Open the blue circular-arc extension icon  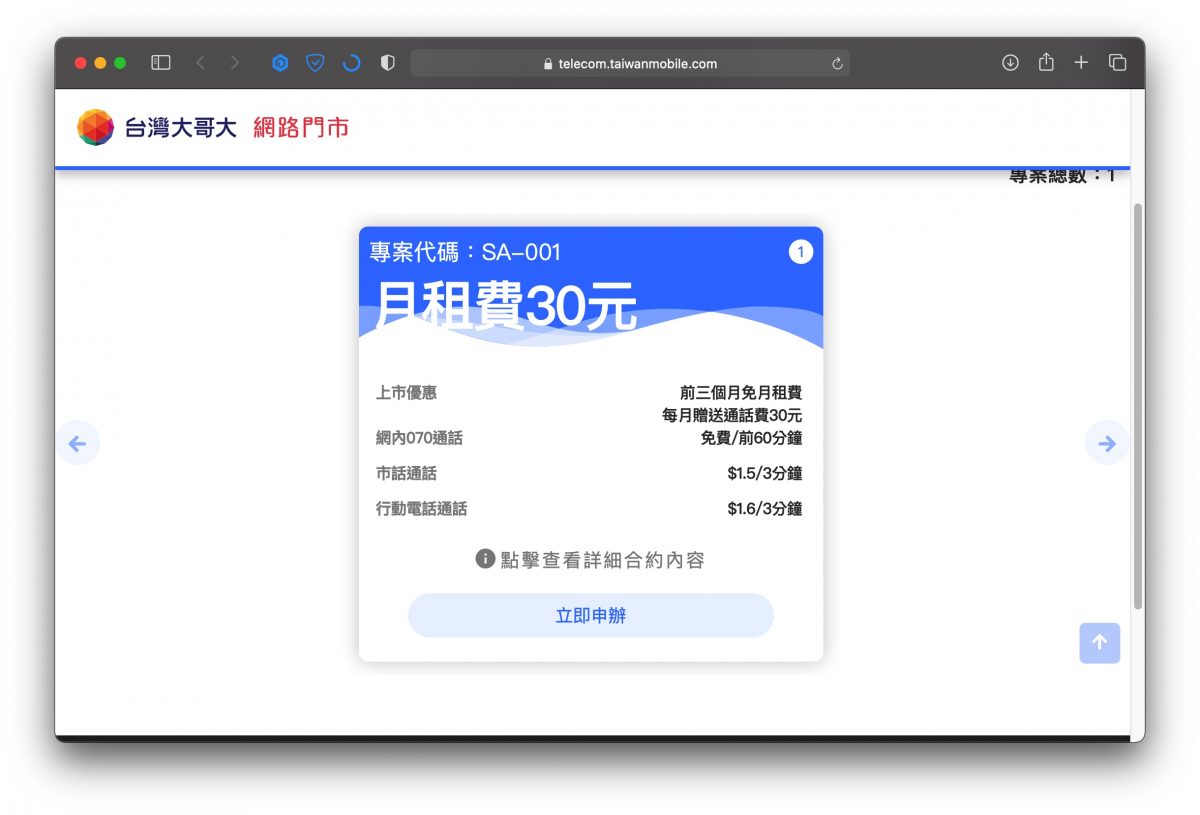coord(351,63)
